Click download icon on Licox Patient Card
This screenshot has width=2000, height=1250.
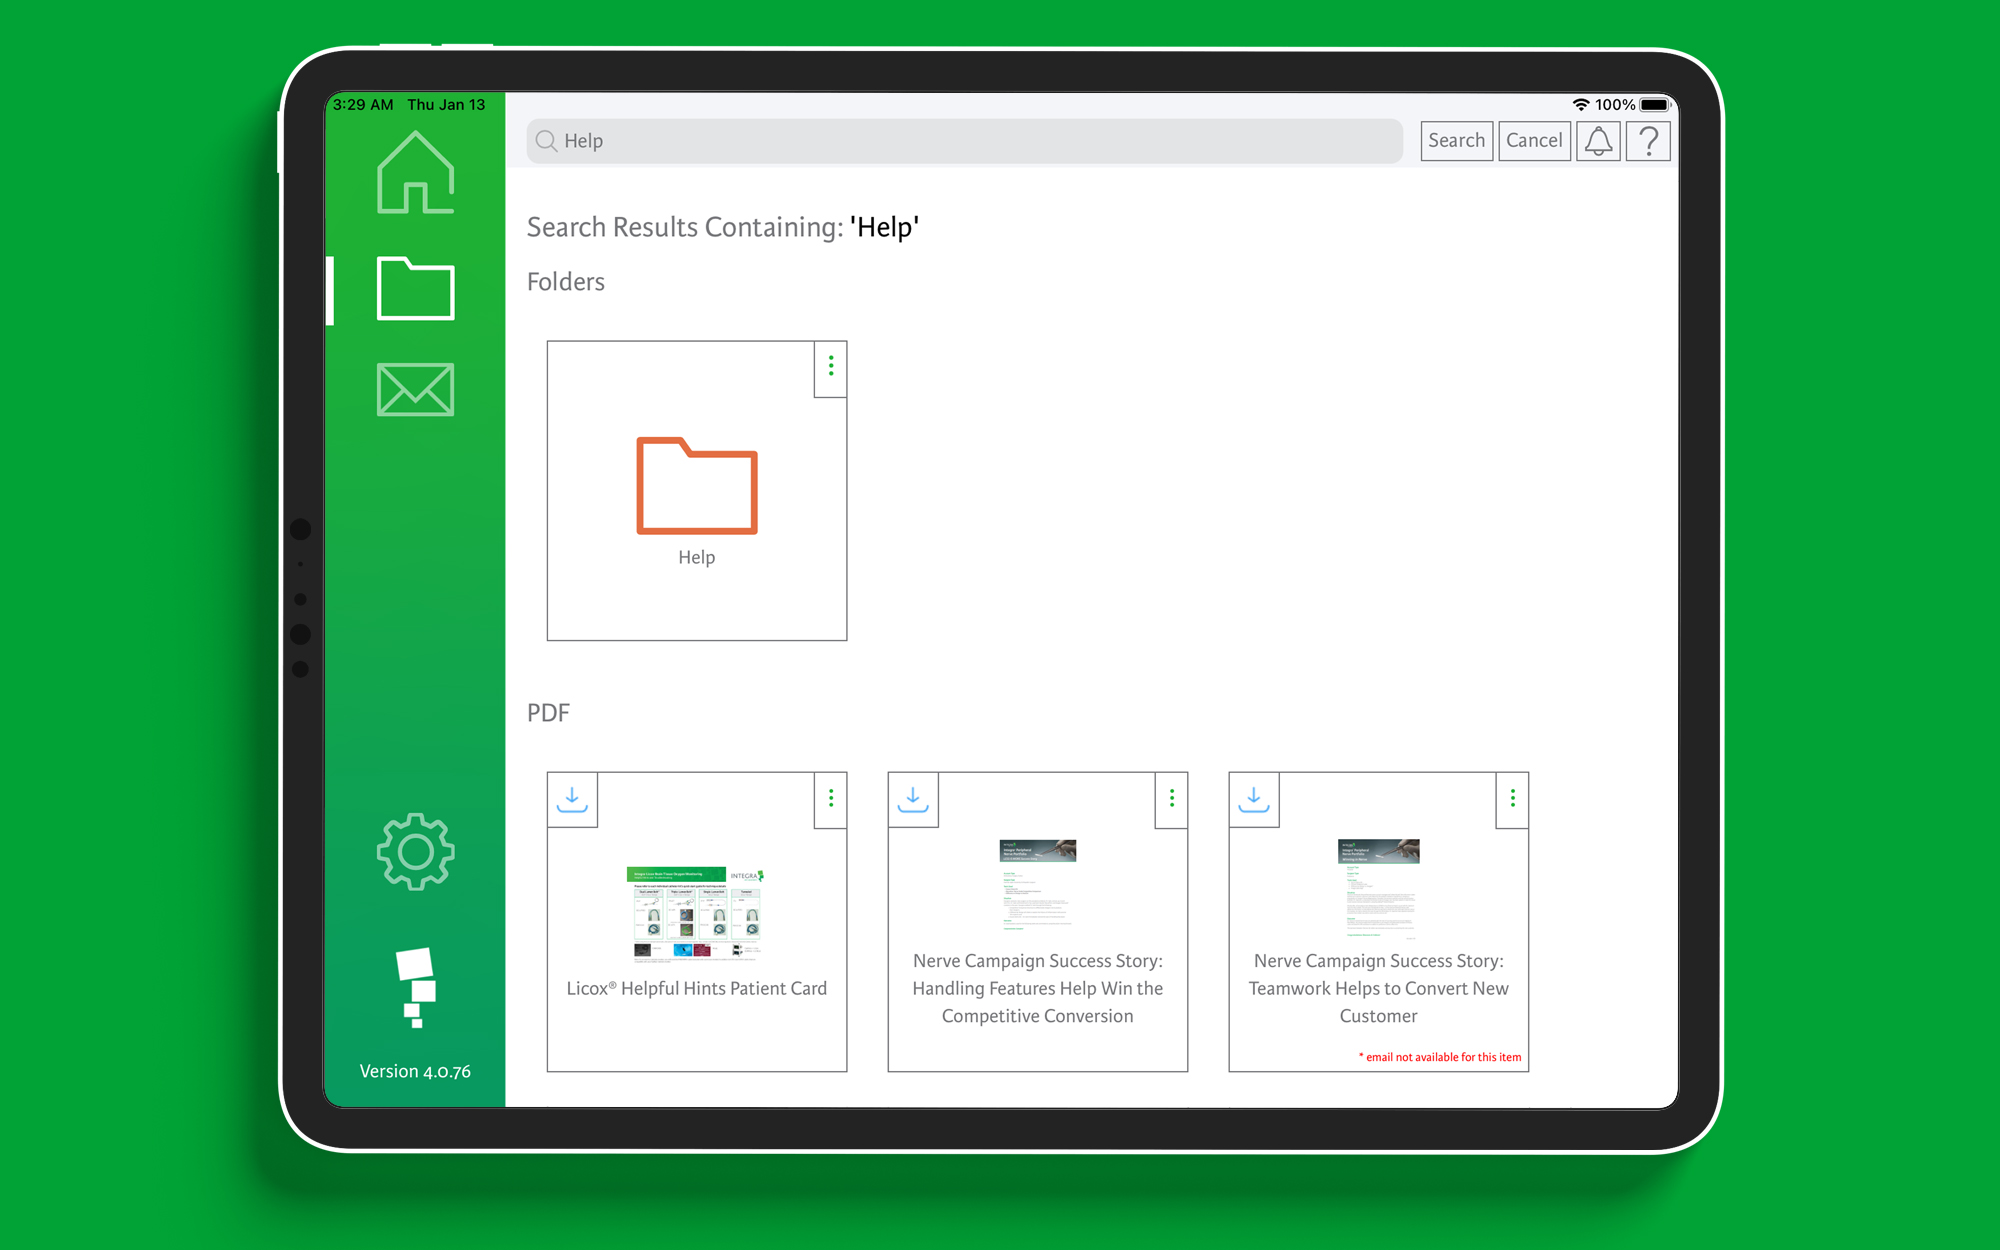click(572, 798)
